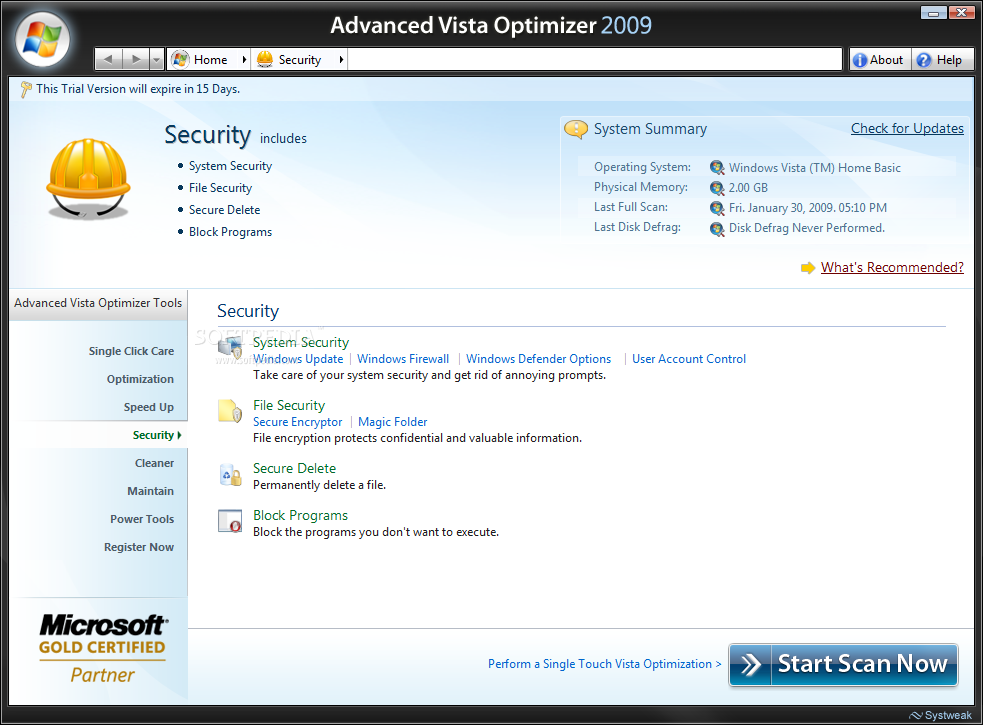This screenshot has width=983, height=725.
Task: Open the System Security heading link
Action: coord(301,342)
